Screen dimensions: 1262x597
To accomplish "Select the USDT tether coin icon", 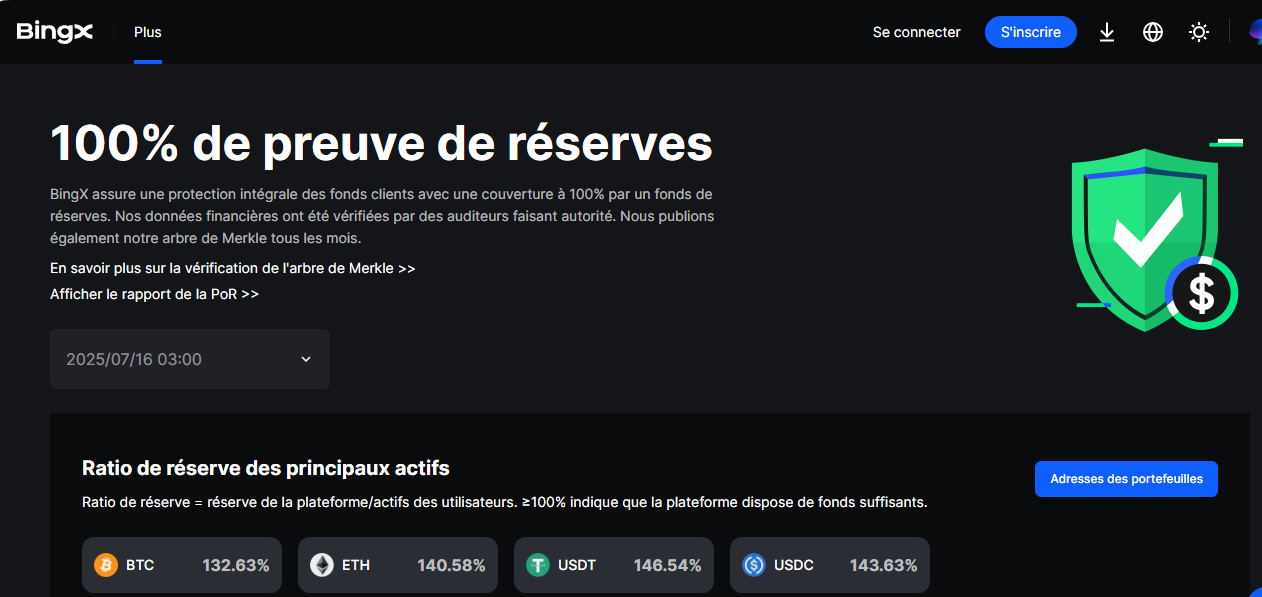I will click(537, 564).
